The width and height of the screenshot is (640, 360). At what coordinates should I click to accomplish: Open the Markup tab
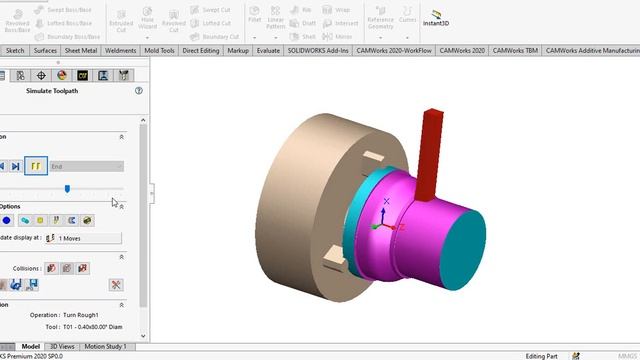coord(238,51)
